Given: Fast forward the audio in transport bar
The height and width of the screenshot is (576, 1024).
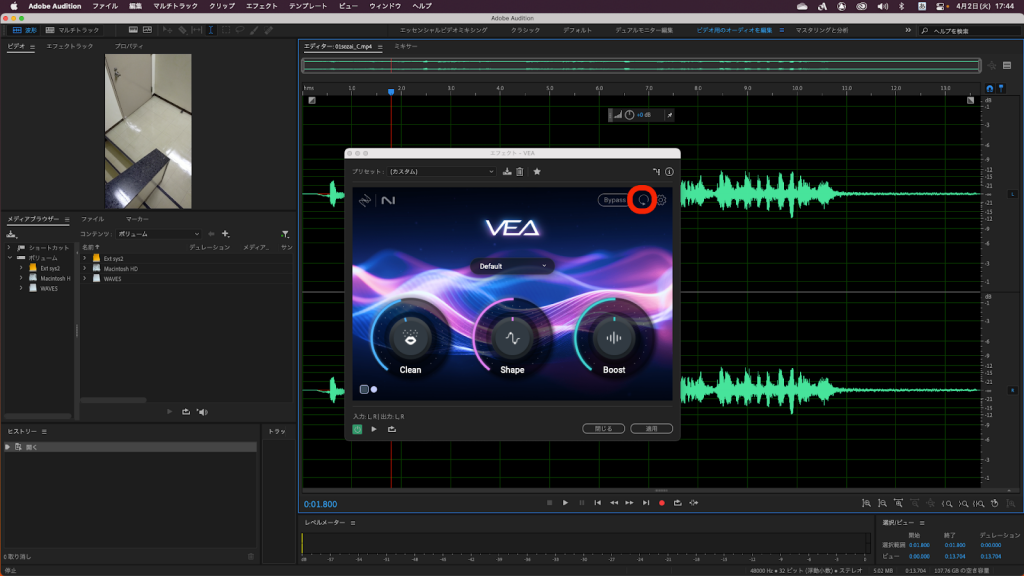Looking at the screenshot, I should [630, 503].
